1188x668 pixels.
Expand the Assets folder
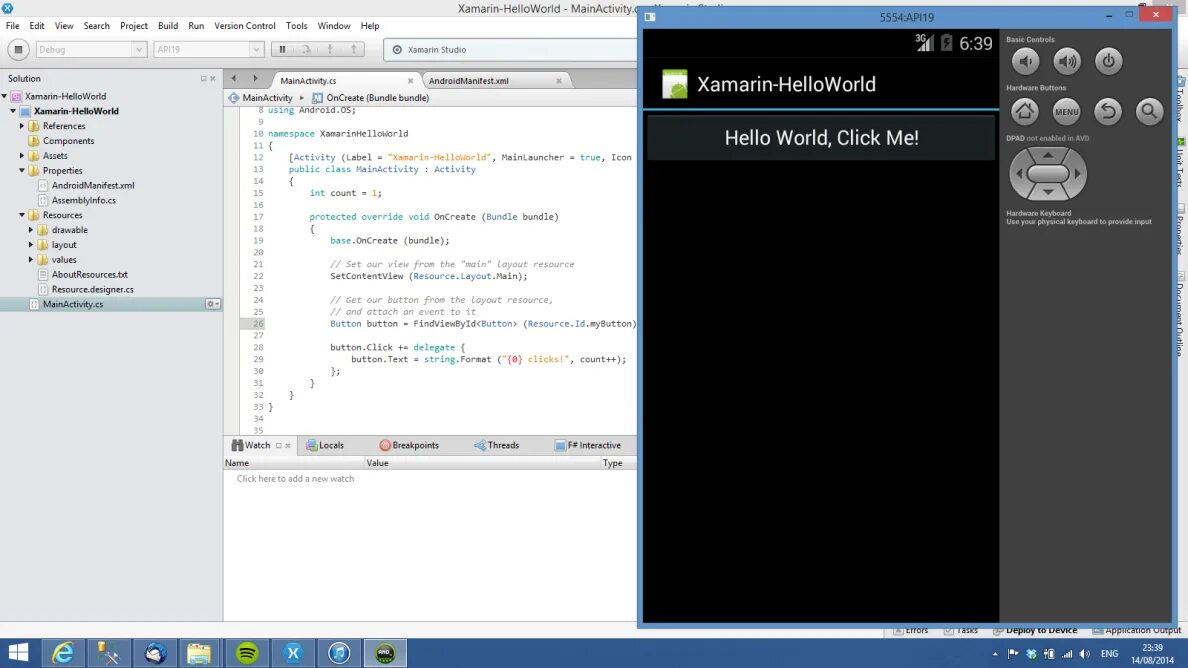click(22, 155)
